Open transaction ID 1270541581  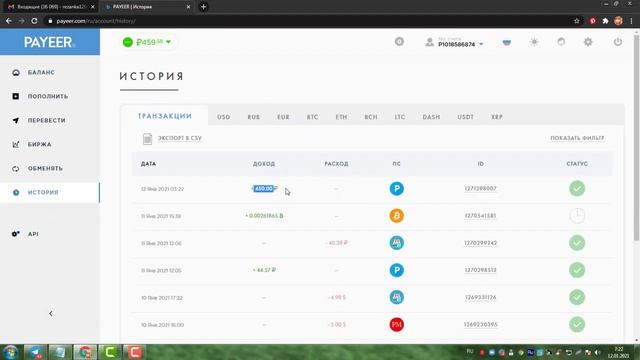(x=480, y=216)
